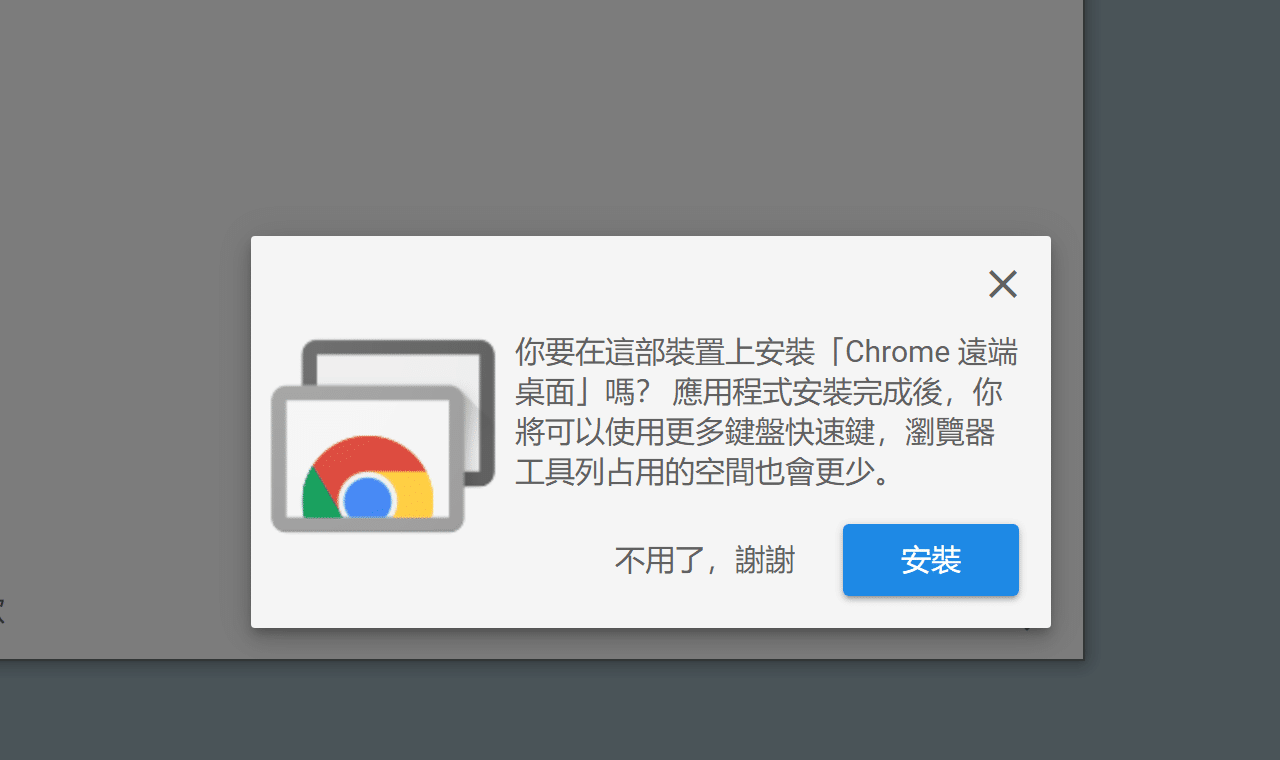The height and width of the screenshot is (760, 1280).
Task: Click the blue center circle of Chrome logo
Action: pyautogui.click(x=367, y=498)
